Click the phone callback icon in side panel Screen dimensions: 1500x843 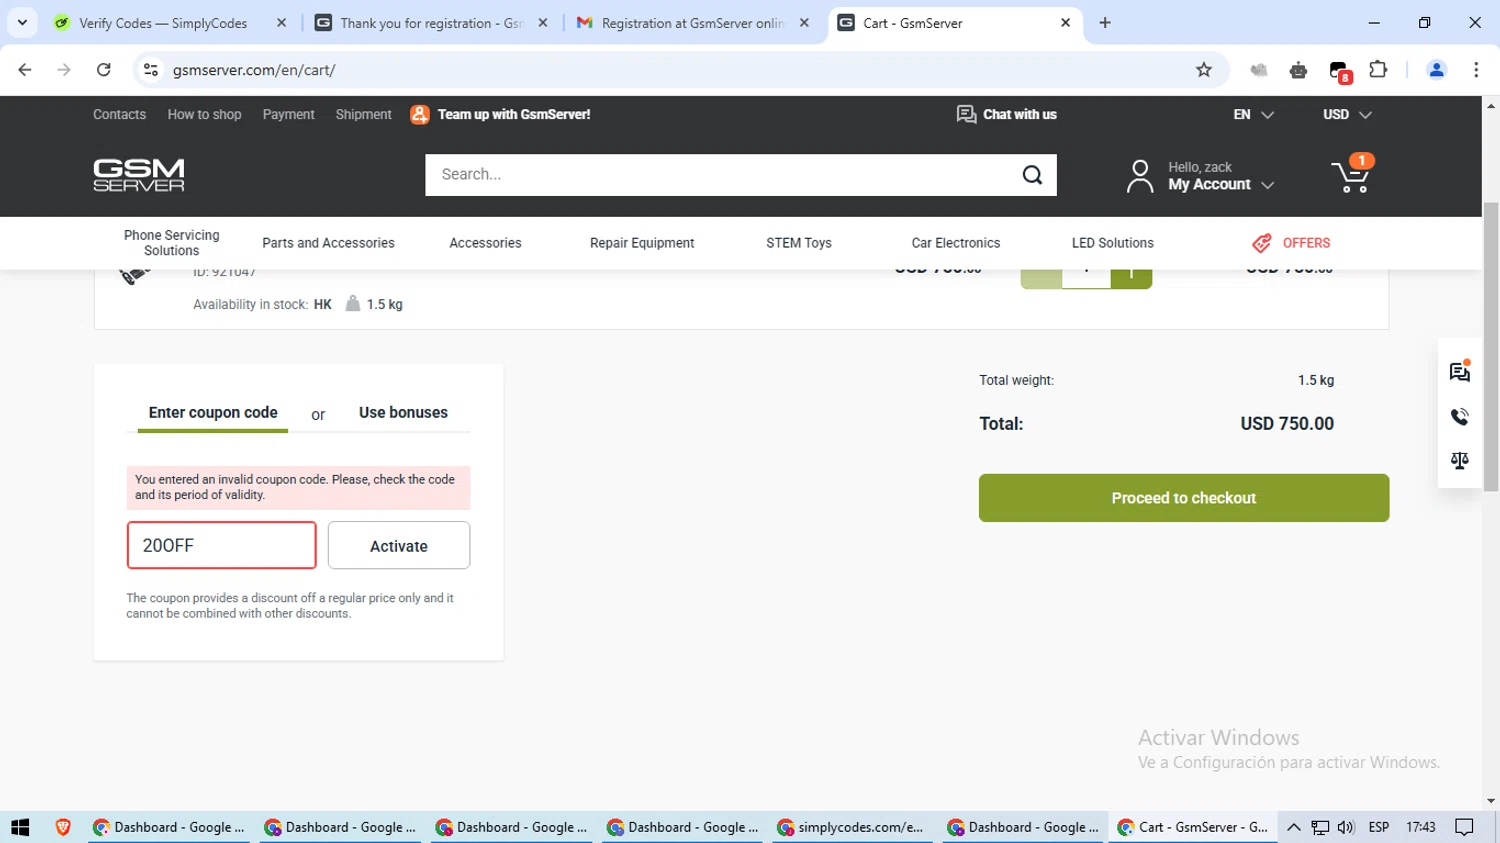pos(1460,417)
